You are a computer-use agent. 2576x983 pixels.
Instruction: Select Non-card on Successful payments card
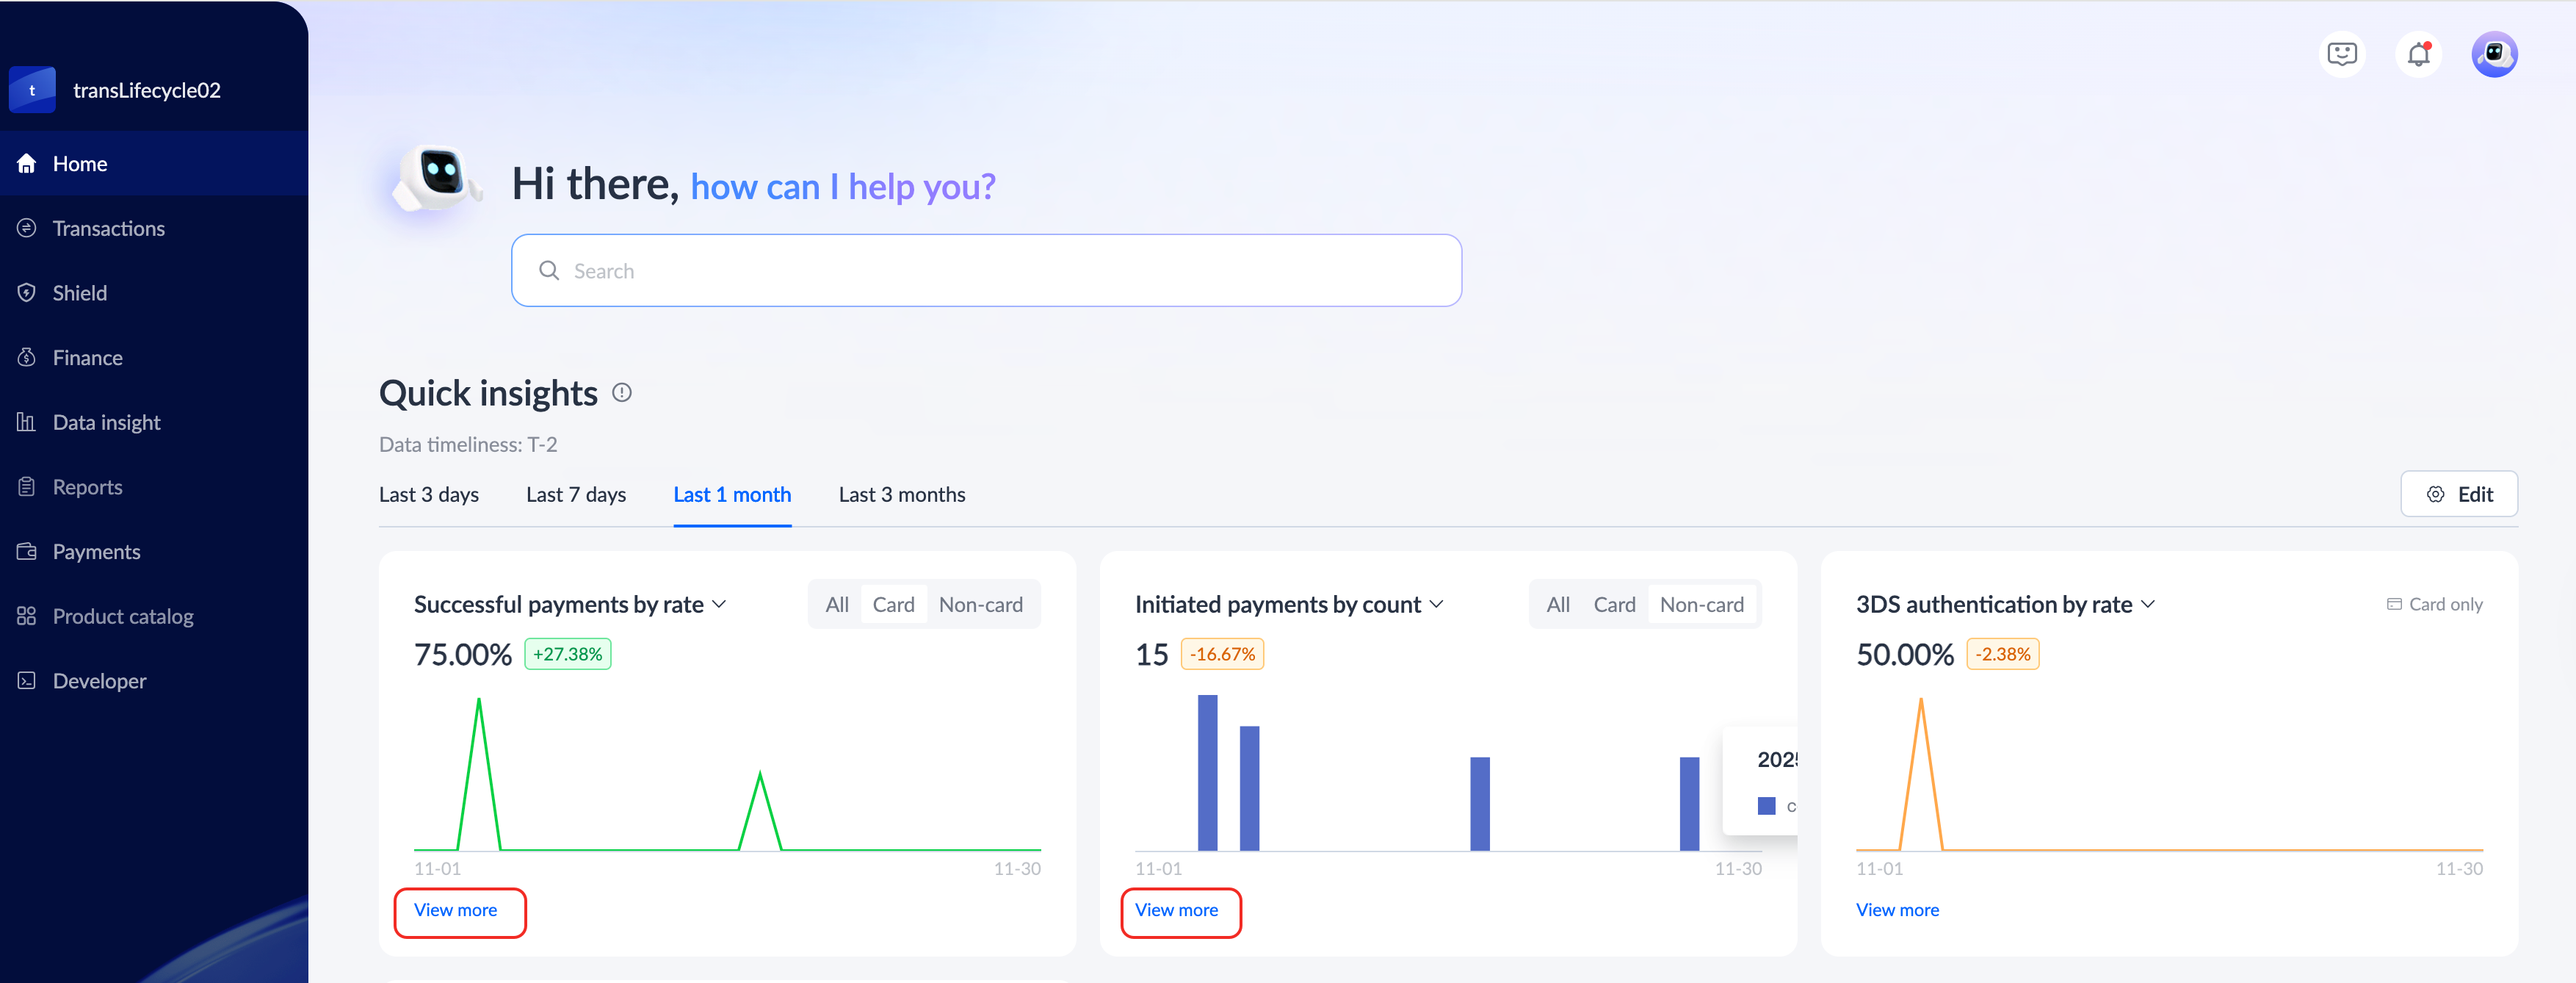point(980,604)
